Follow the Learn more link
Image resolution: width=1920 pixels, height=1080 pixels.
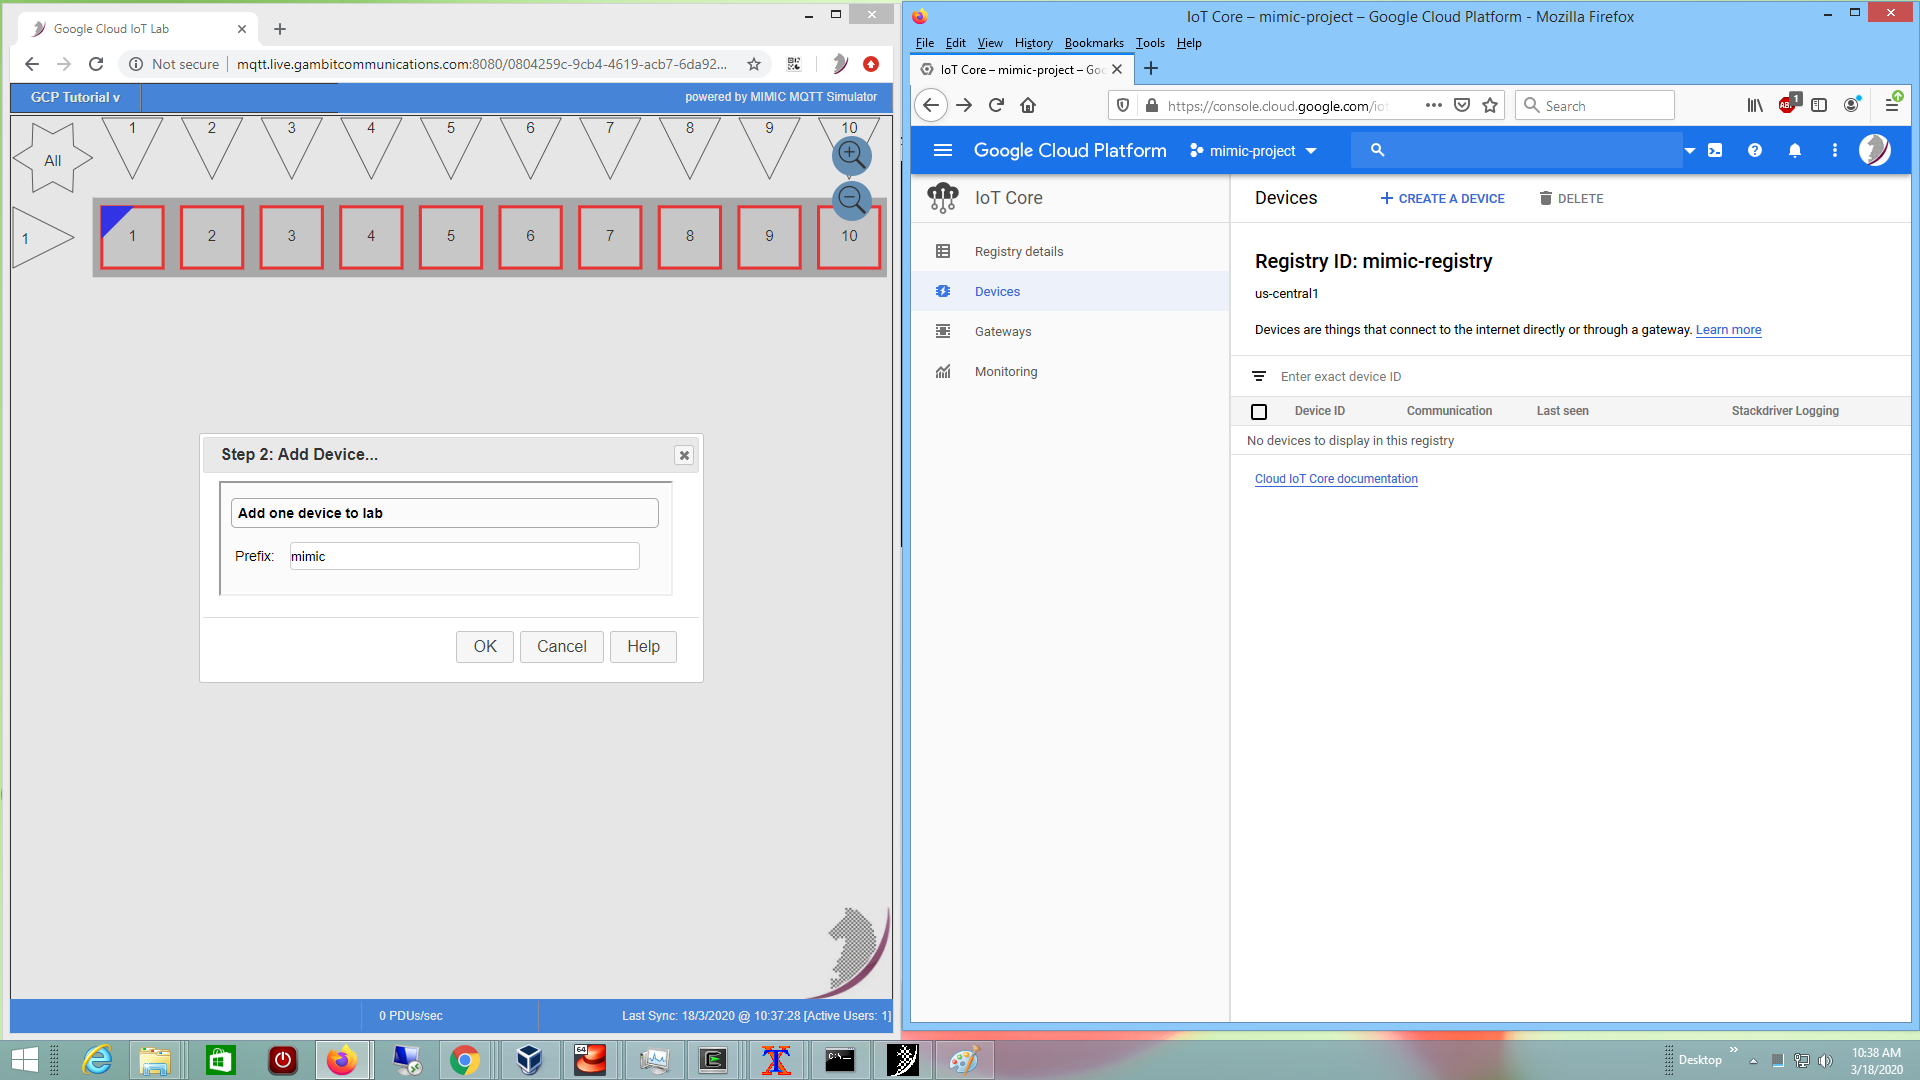pyautogui.click(x=1728, y=330)
